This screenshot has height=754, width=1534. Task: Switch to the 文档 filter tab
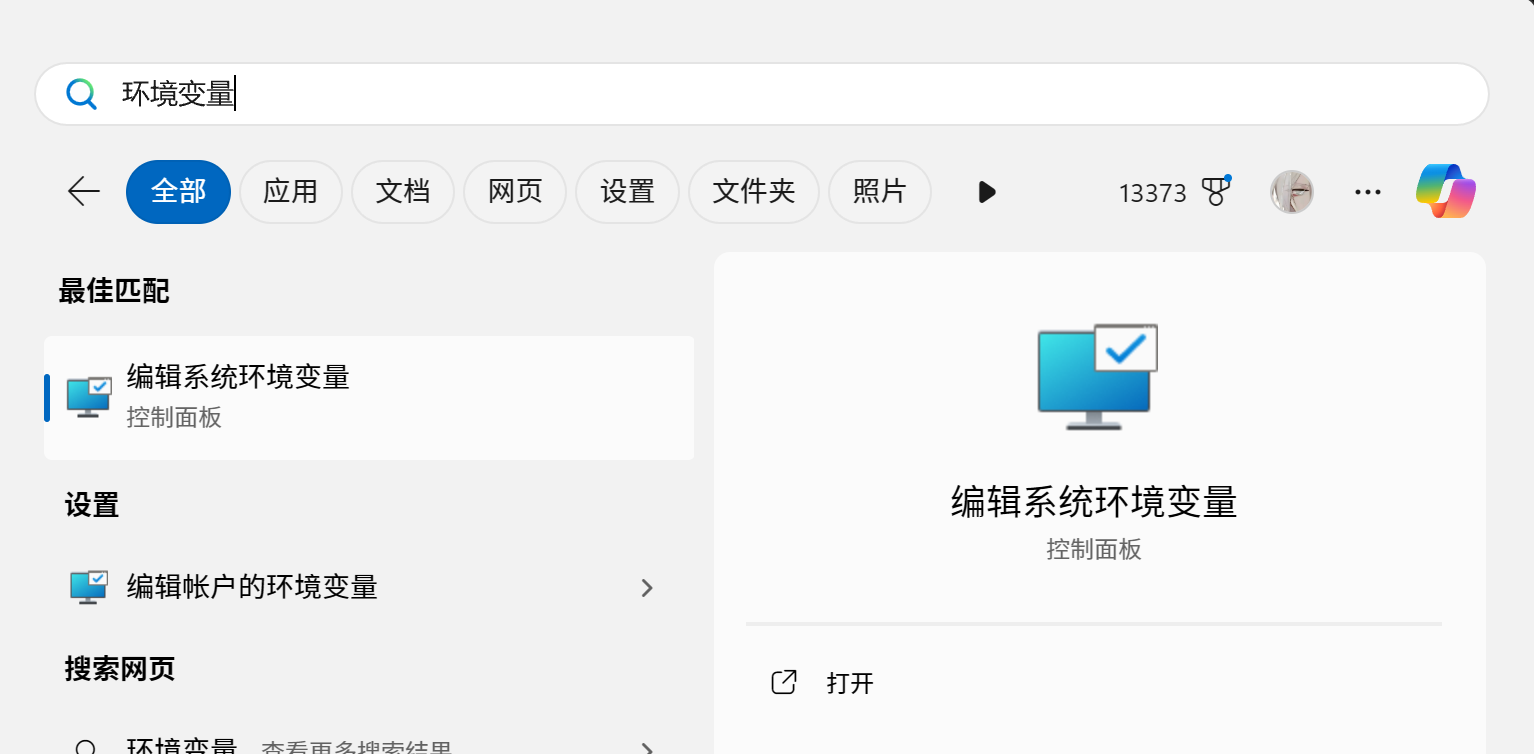[403, 192]
